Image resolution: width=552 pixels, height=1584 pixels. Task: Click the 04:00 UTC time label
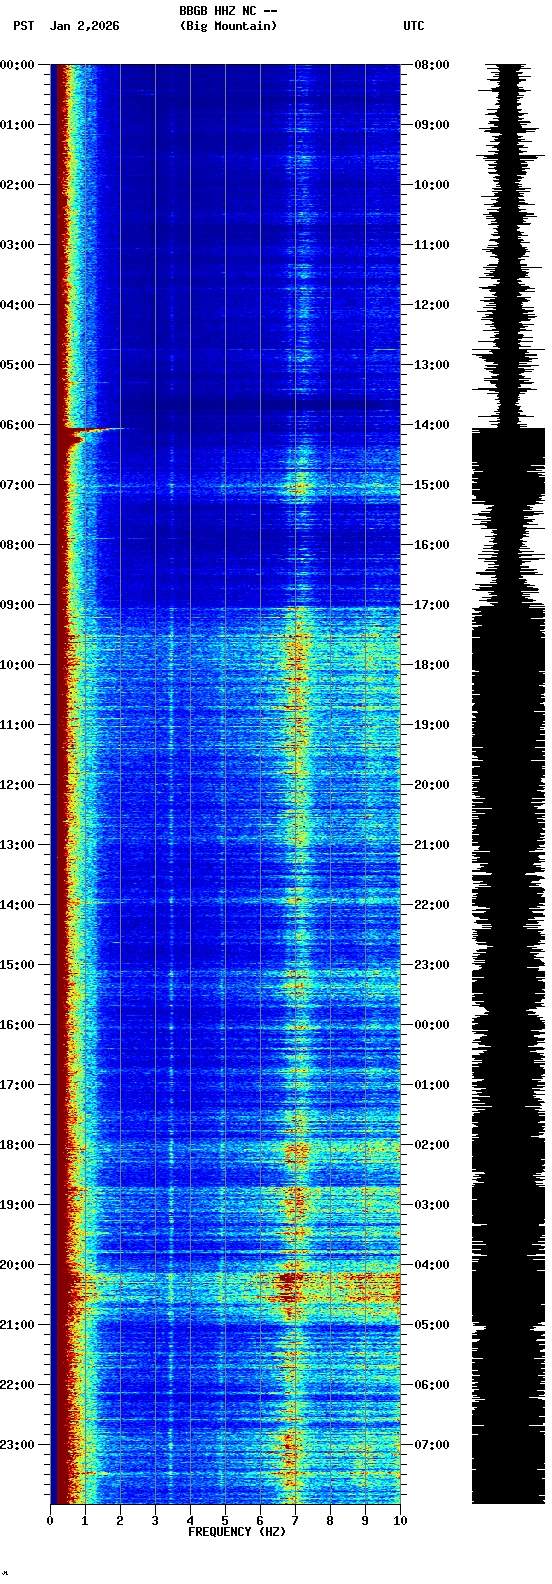pos(432,1265)
